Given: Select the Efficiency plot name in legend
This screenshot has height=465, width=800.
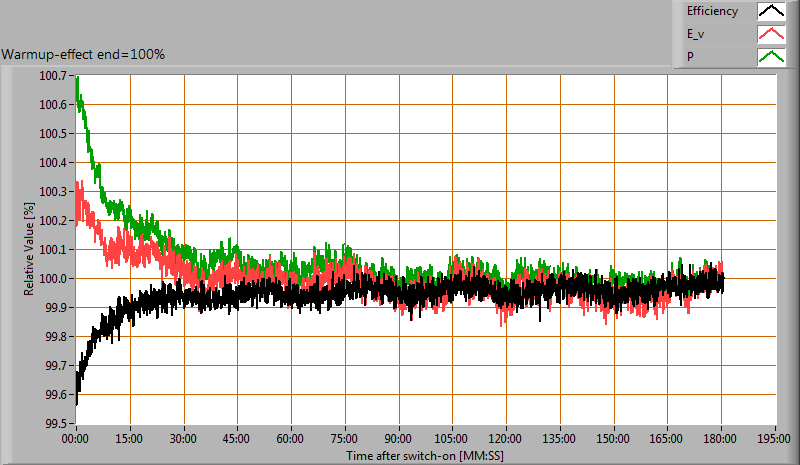Looking at the screenshot, I should coord(712,12).
